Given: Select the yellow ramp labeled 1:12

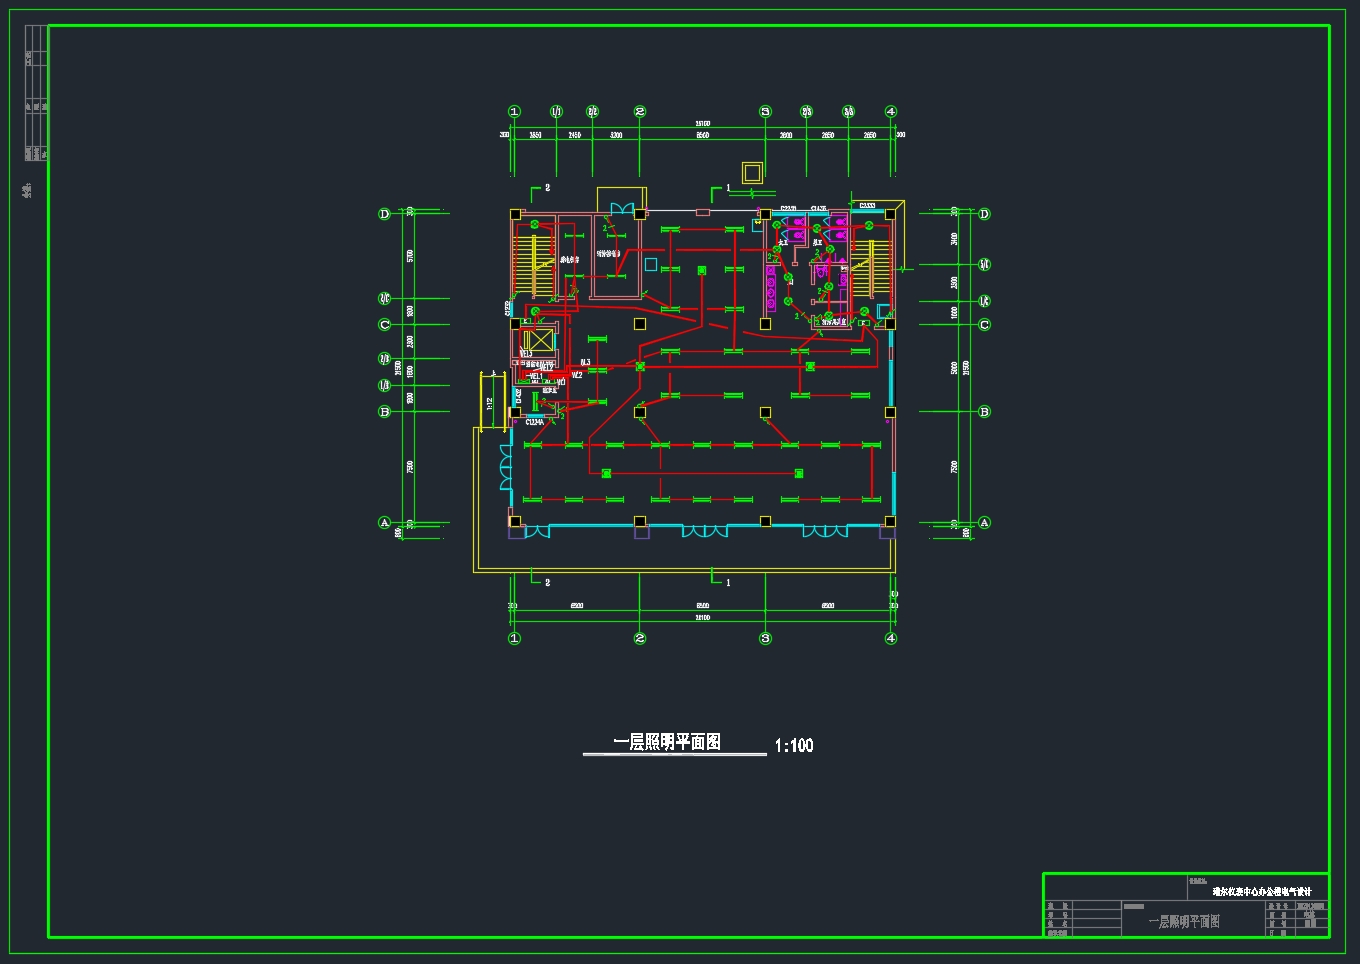Looking at the screenshot, I should 492,401.
